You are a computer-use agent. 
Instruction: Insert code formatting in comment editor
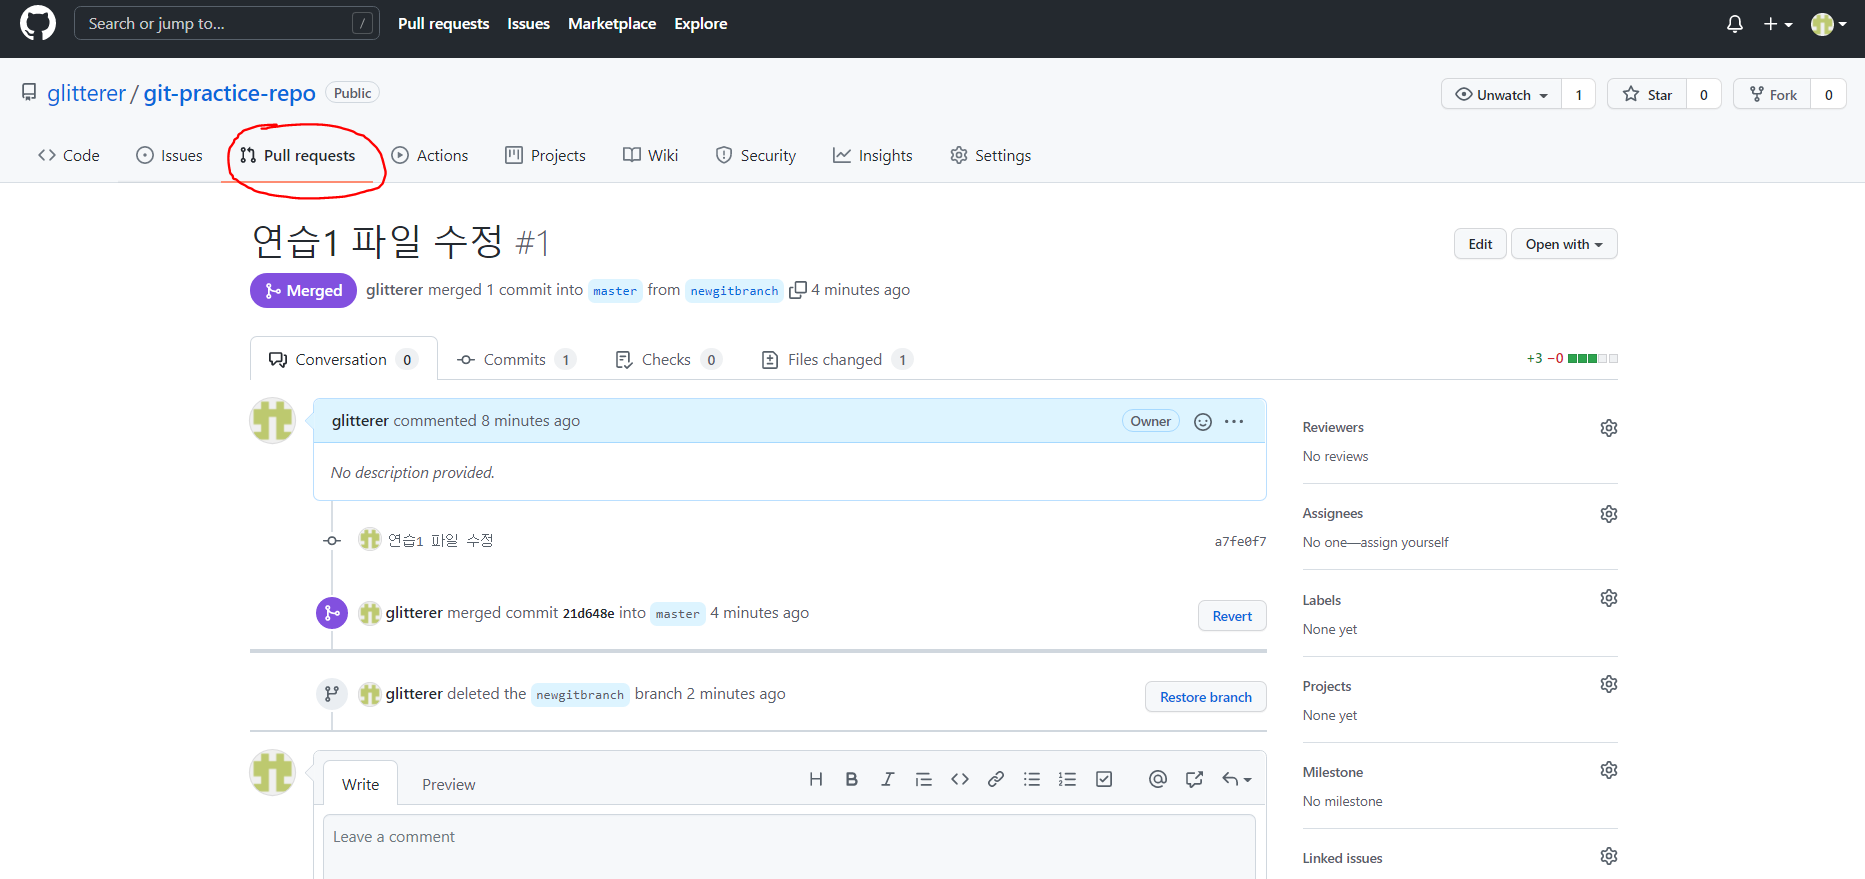click(x=960, y=779)
